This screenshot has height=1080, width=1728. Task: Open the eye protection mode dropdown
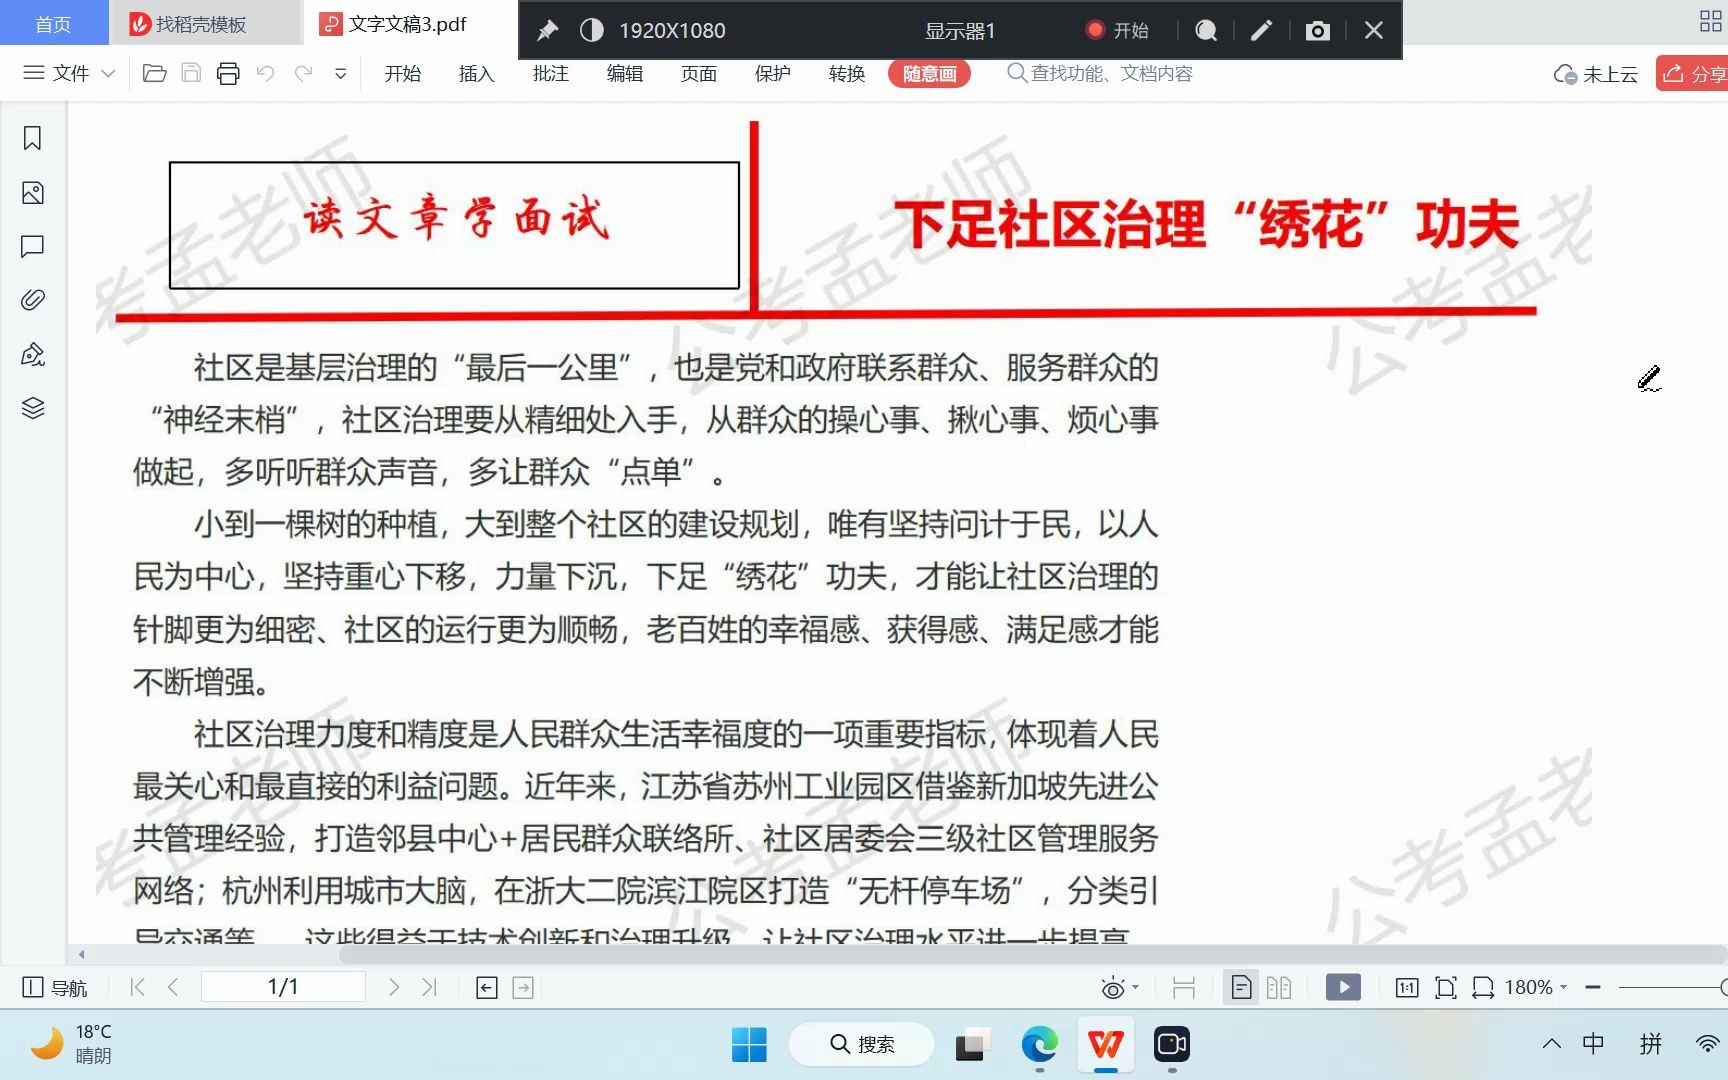click(x=1119, y=988)
